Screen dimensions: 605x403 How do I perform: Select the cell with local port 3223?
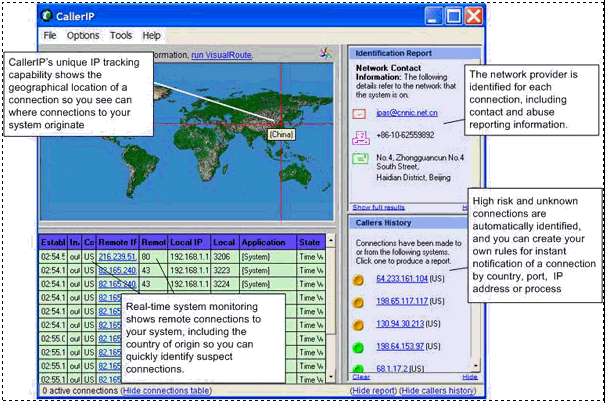(x=225, y=270)
